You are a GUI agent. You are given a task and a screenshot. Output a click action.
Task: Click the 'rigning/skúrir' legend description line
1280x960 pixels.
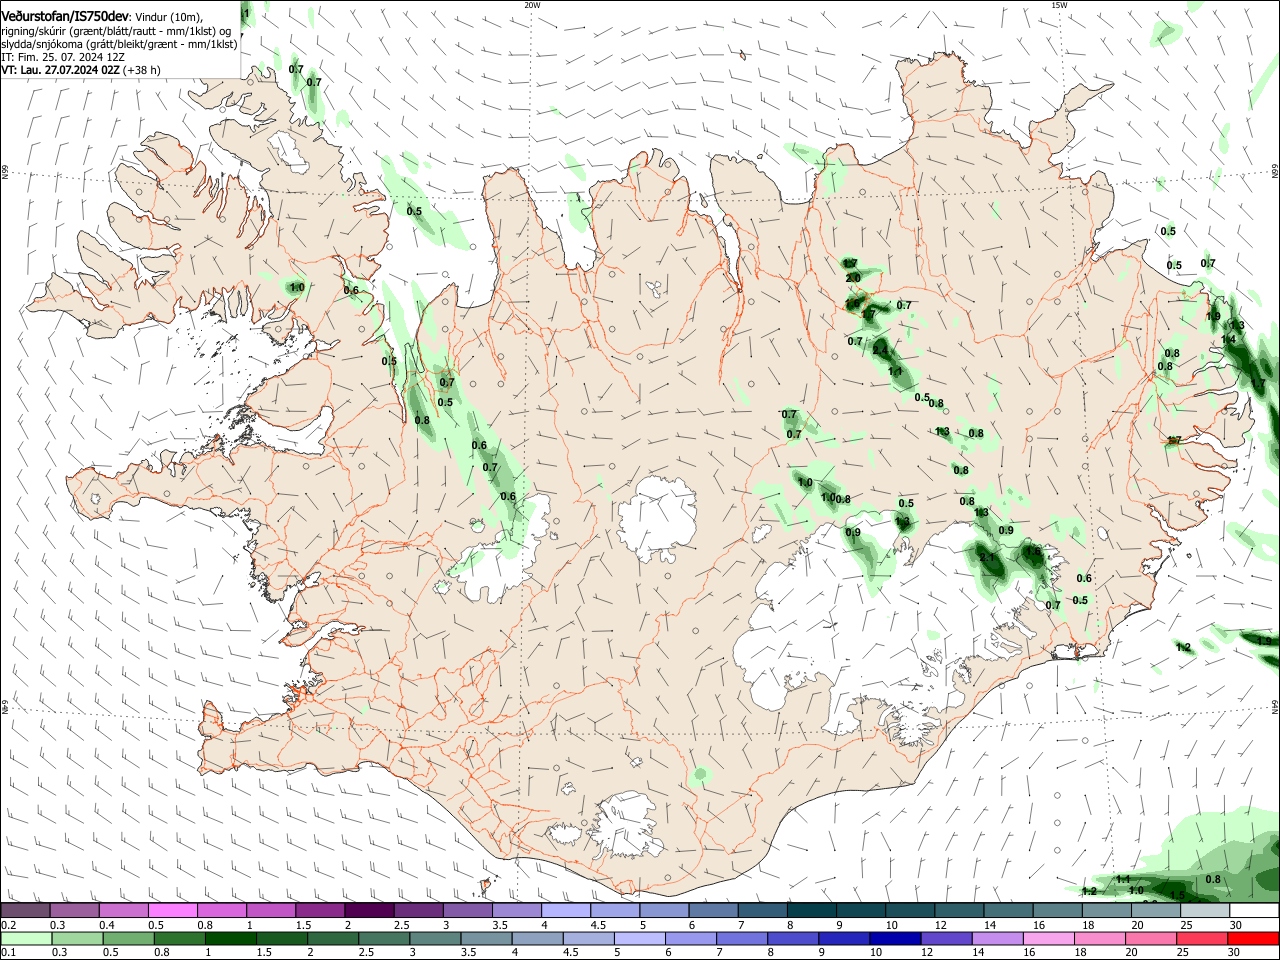coord(115,31)
